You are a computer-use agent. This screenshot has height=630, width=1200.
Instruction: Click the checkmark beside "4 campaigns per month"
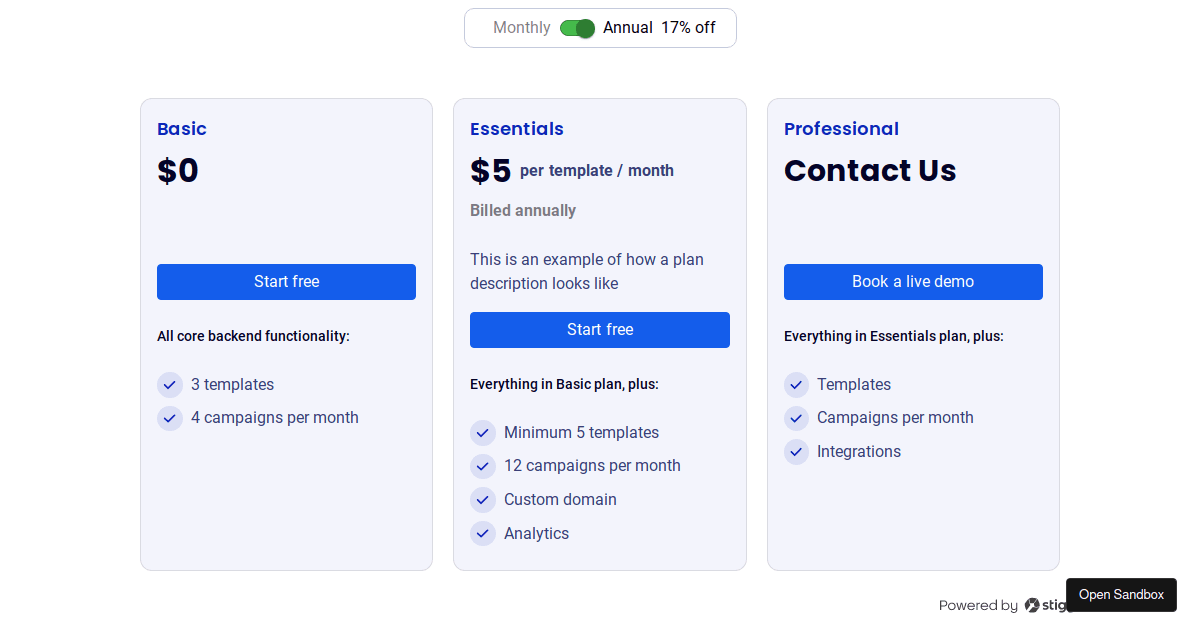[169, 418]
